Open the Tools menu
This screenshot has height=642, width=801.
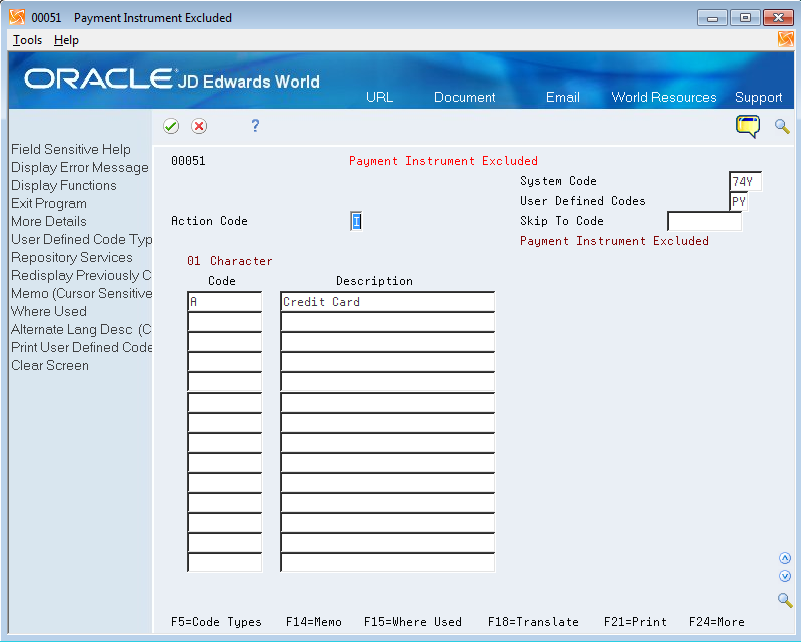(27, 40)
